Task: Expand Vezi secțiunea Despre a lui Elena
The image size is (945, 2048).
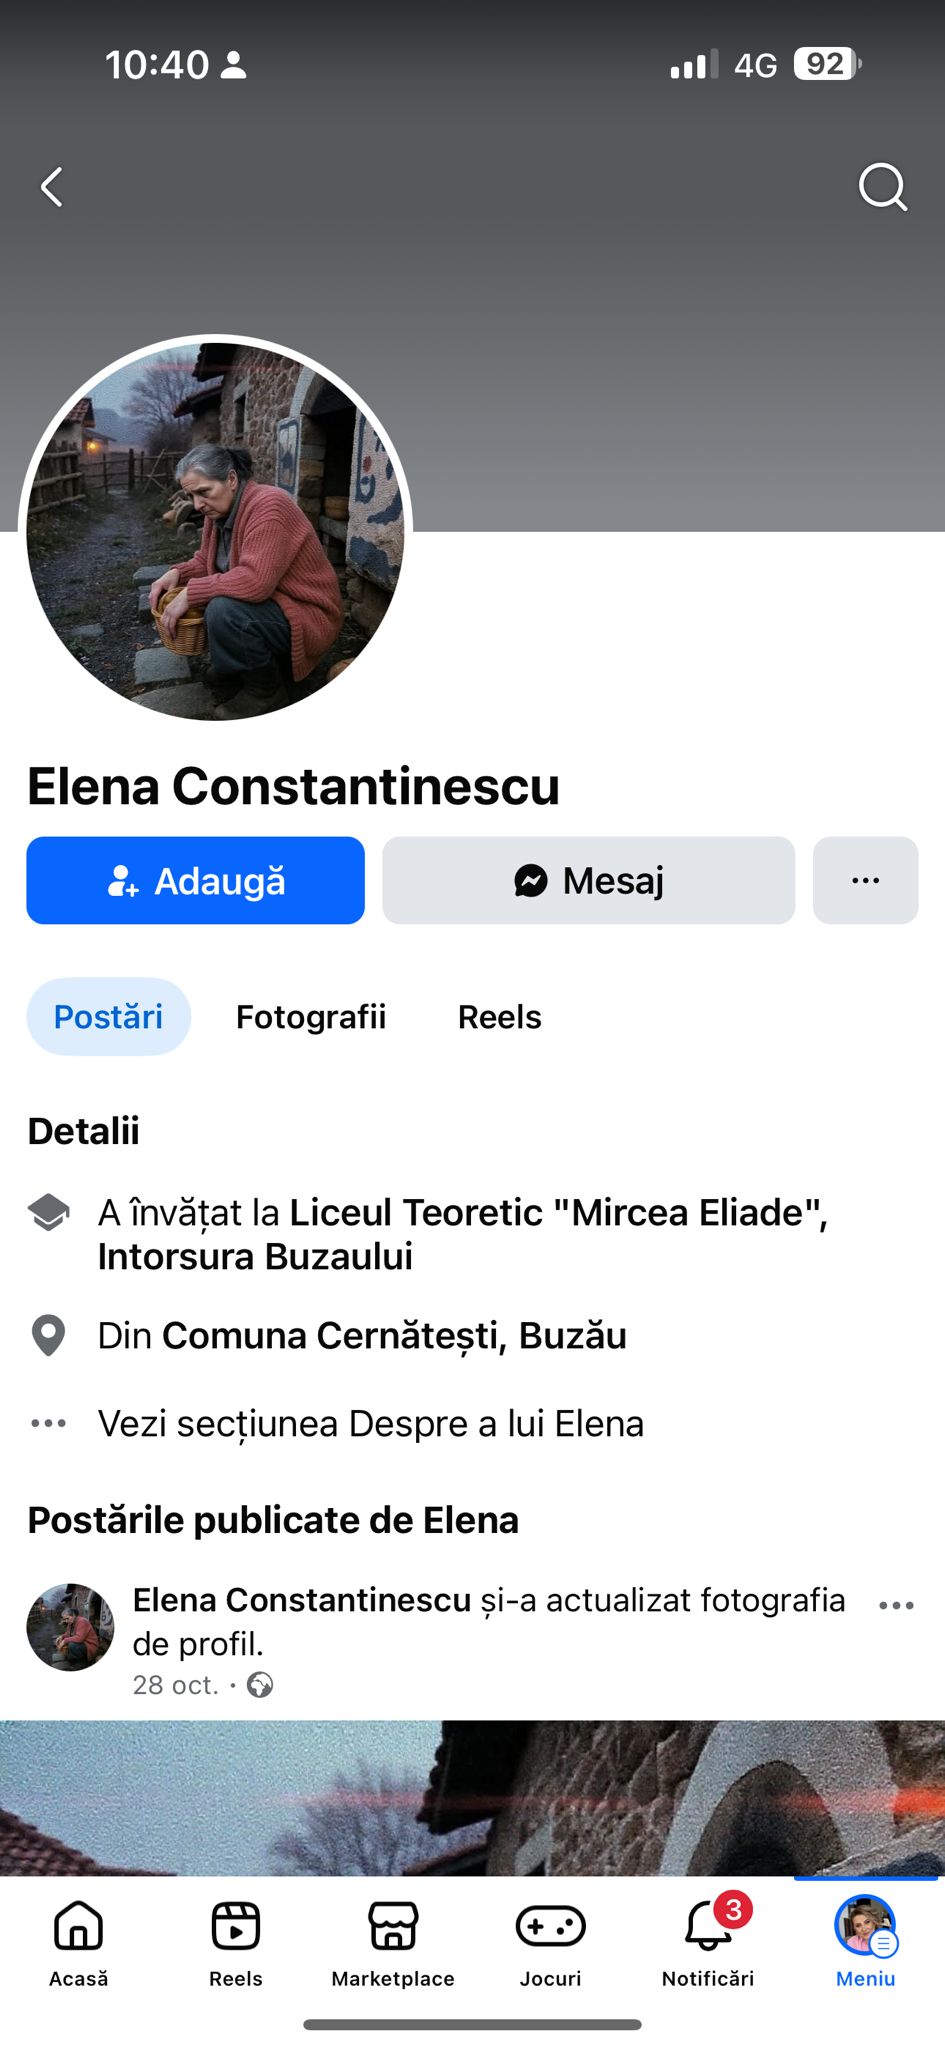Action: tap(370, 1423)
